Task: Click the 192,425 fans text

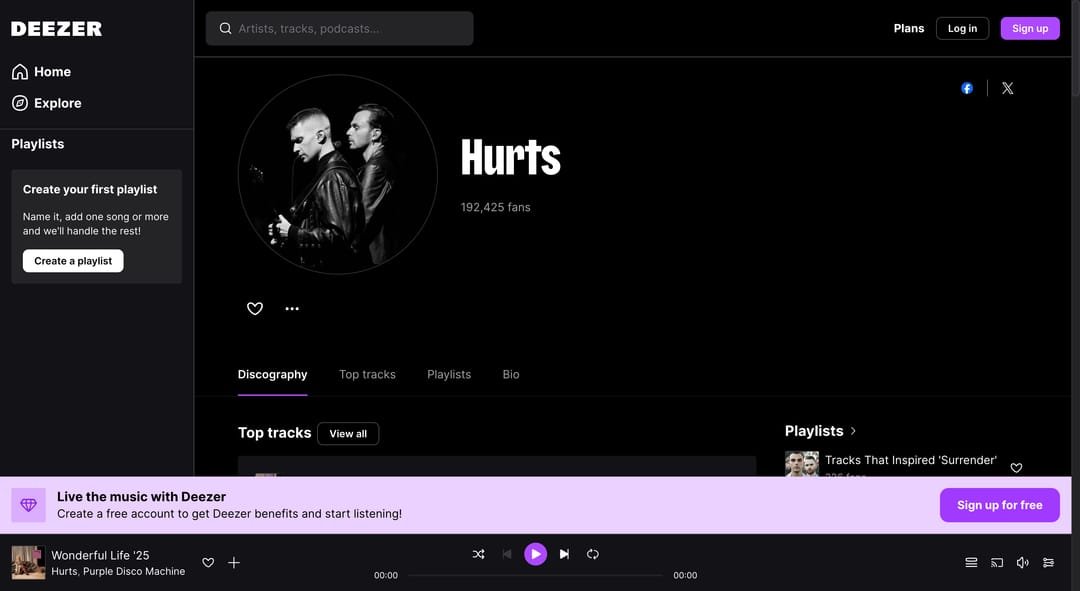Action: click(496, 207)
